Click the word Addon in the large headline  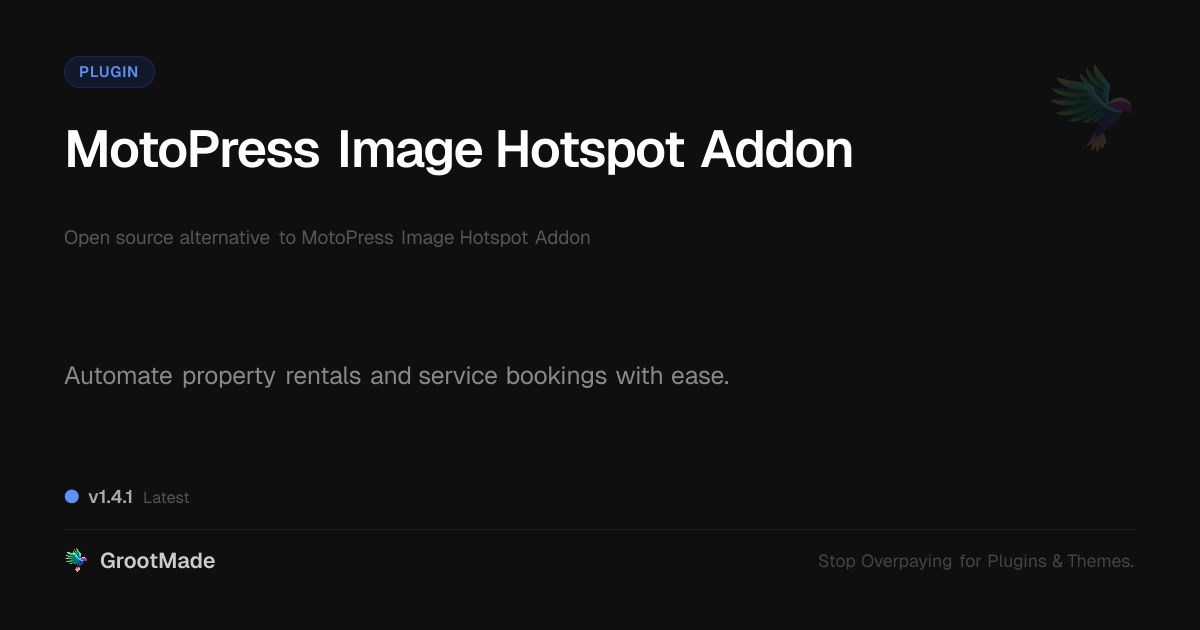(777, 150)
